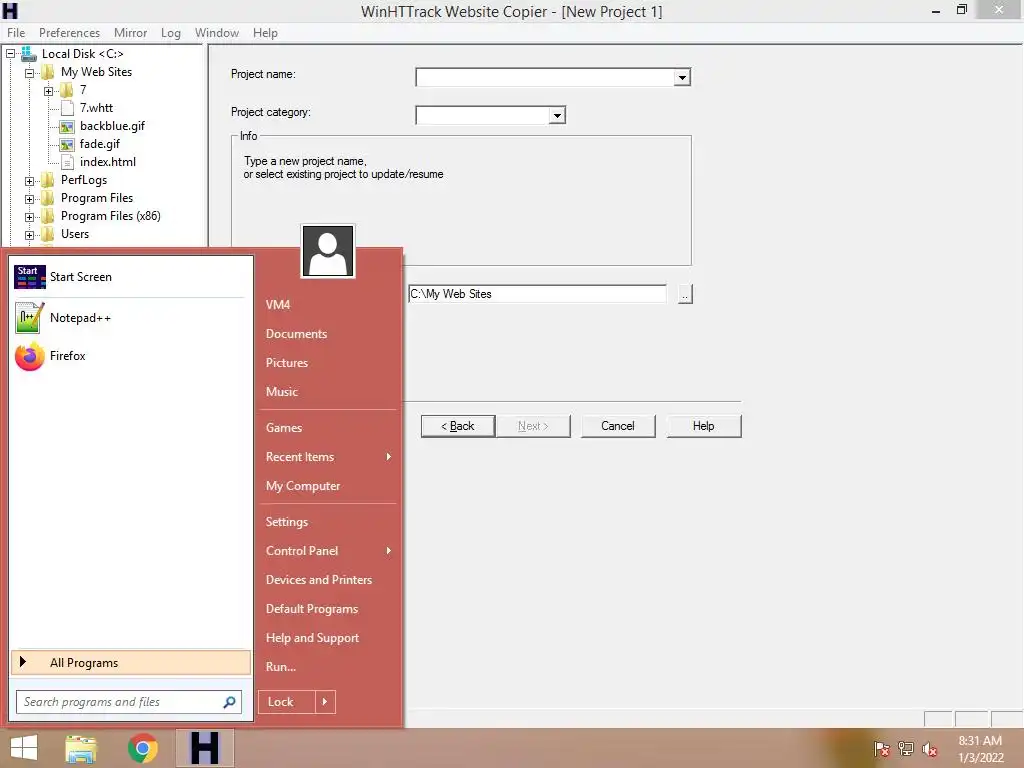Click the base path field C:\My Web Sites

click(x=537, y=295)
